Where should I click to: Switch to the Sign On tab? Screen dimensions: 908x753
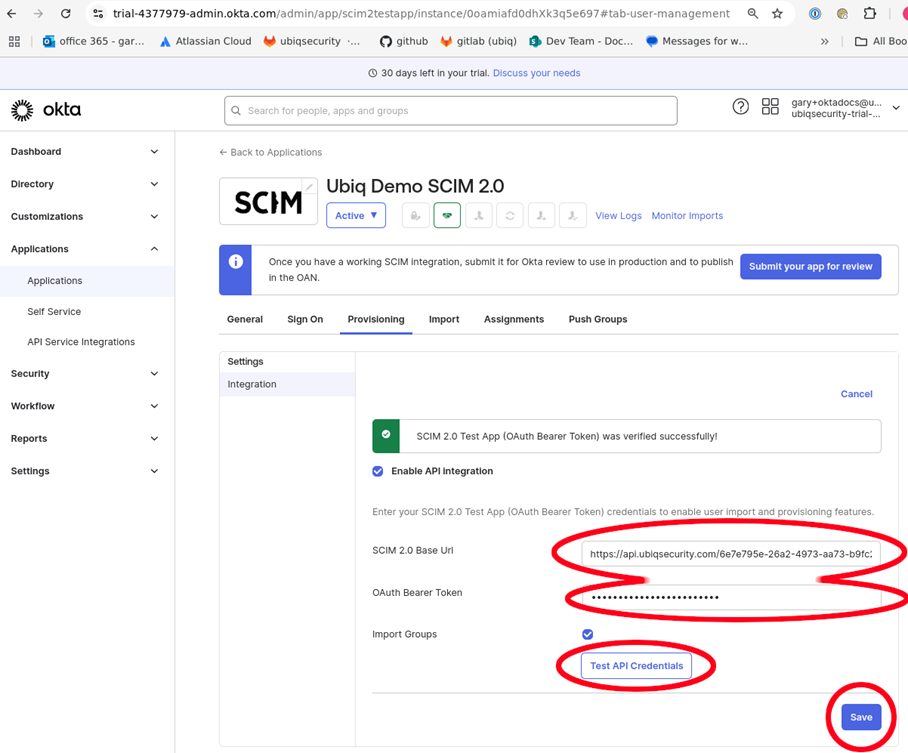[x=305, y=319]
